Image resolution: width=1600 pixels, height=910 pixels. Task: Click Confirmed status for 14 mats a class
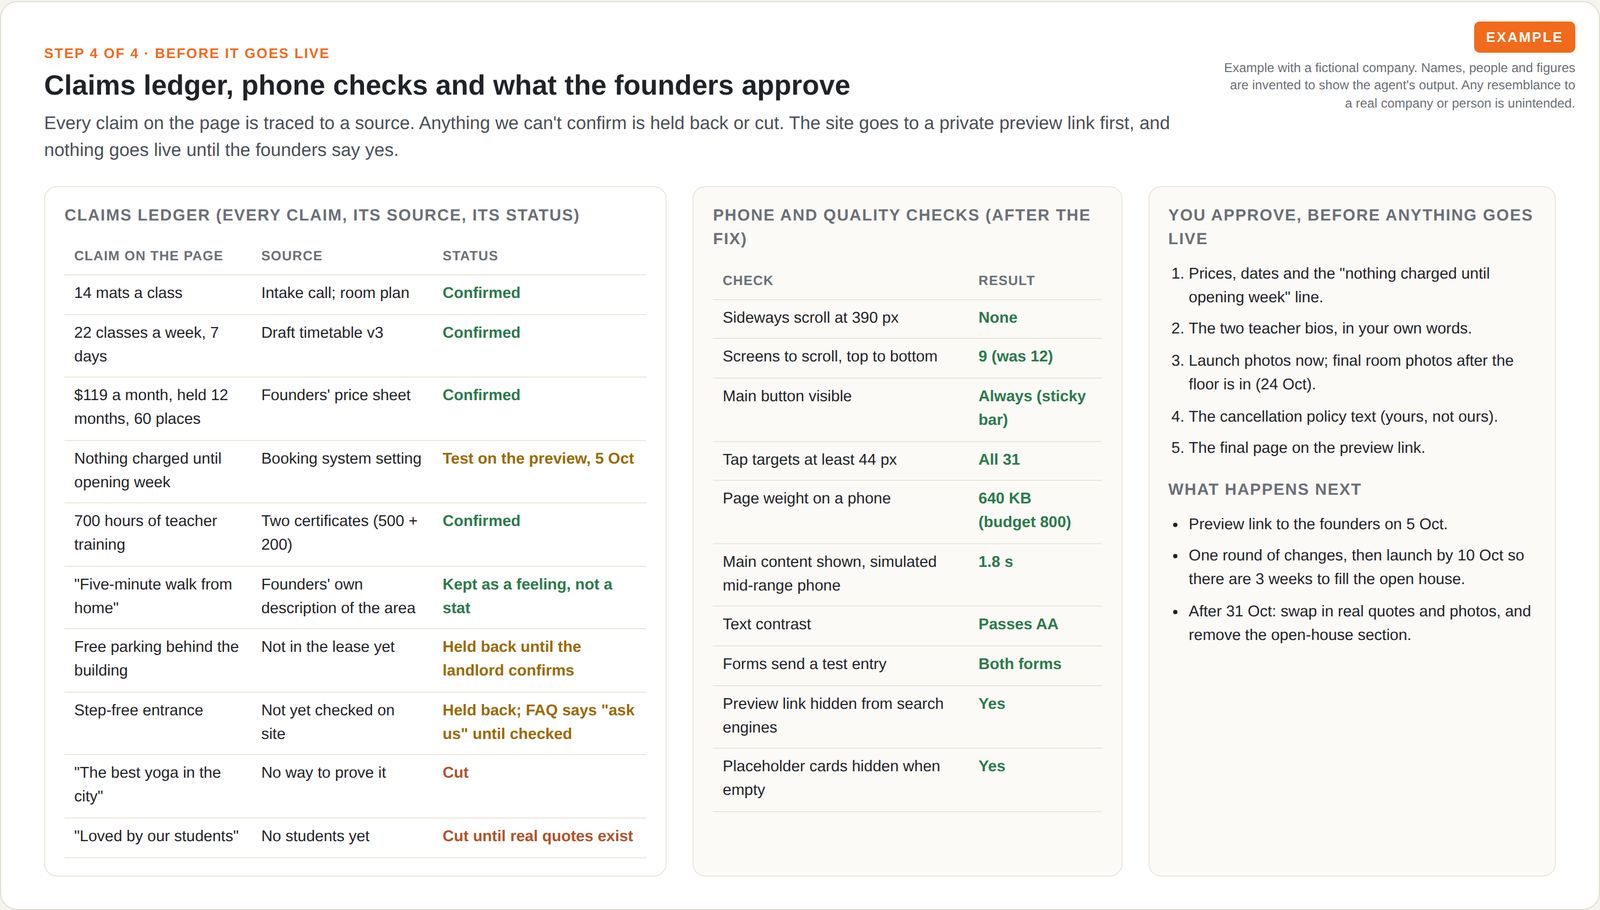pos(481,293)
